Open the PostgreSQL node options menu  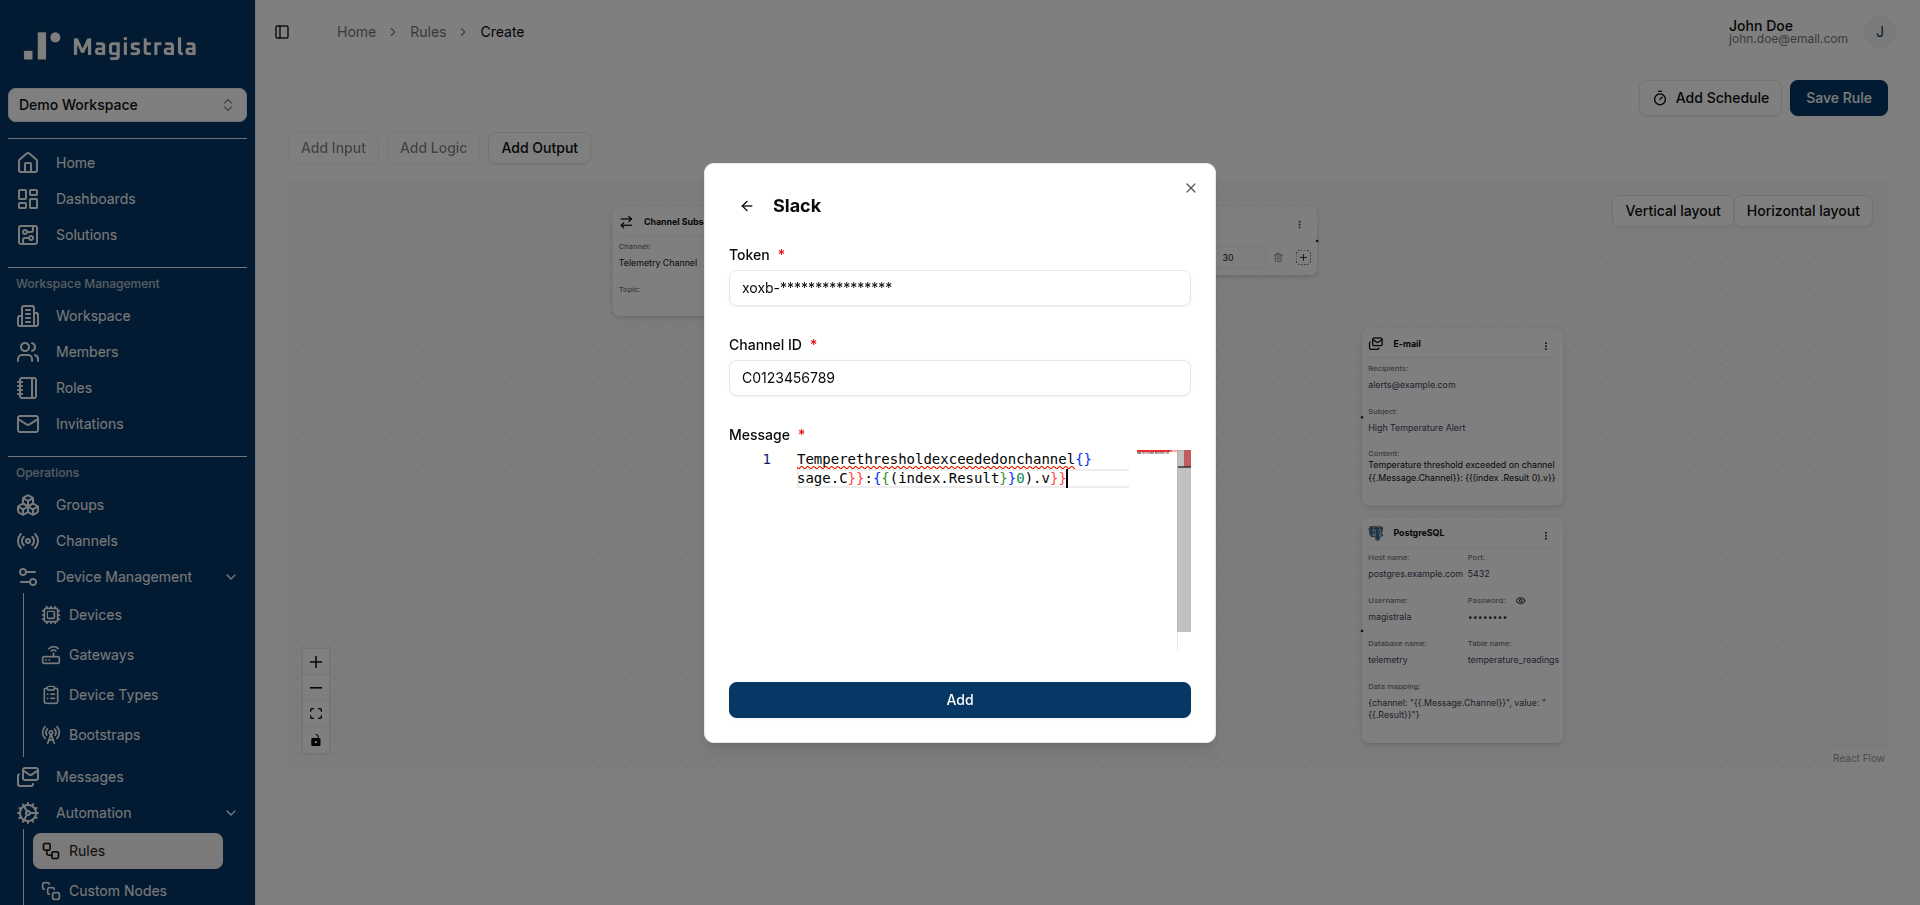click(1546, 536)
